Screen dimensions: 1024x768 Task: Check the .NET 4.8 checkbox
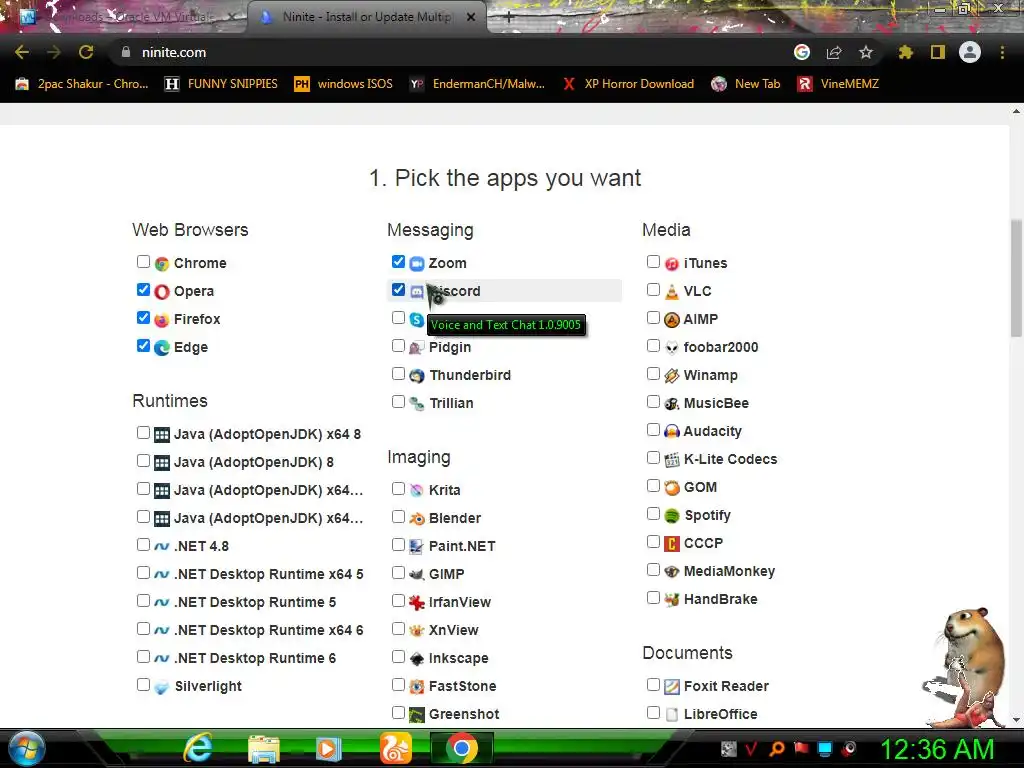pos(143,545)
